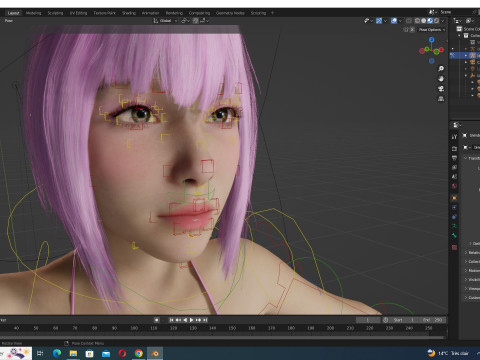This screenshot has height=360, width=480.
Task: Open the Scripting workspace tab
Action: tap(258, 13)
